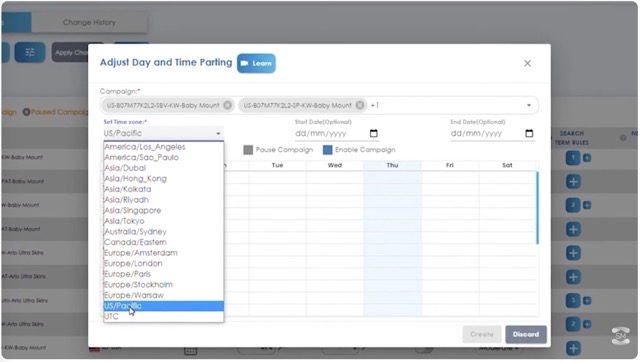Click the Sat column header
Image resolution: width=640 pixels, height=362 pixels.
pos(507,165)
